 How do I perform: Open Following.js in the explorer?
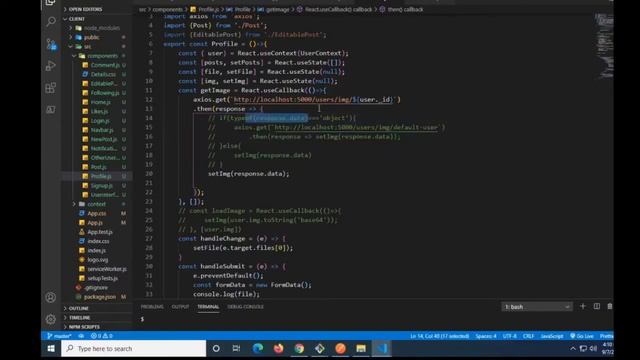point(105,93)
